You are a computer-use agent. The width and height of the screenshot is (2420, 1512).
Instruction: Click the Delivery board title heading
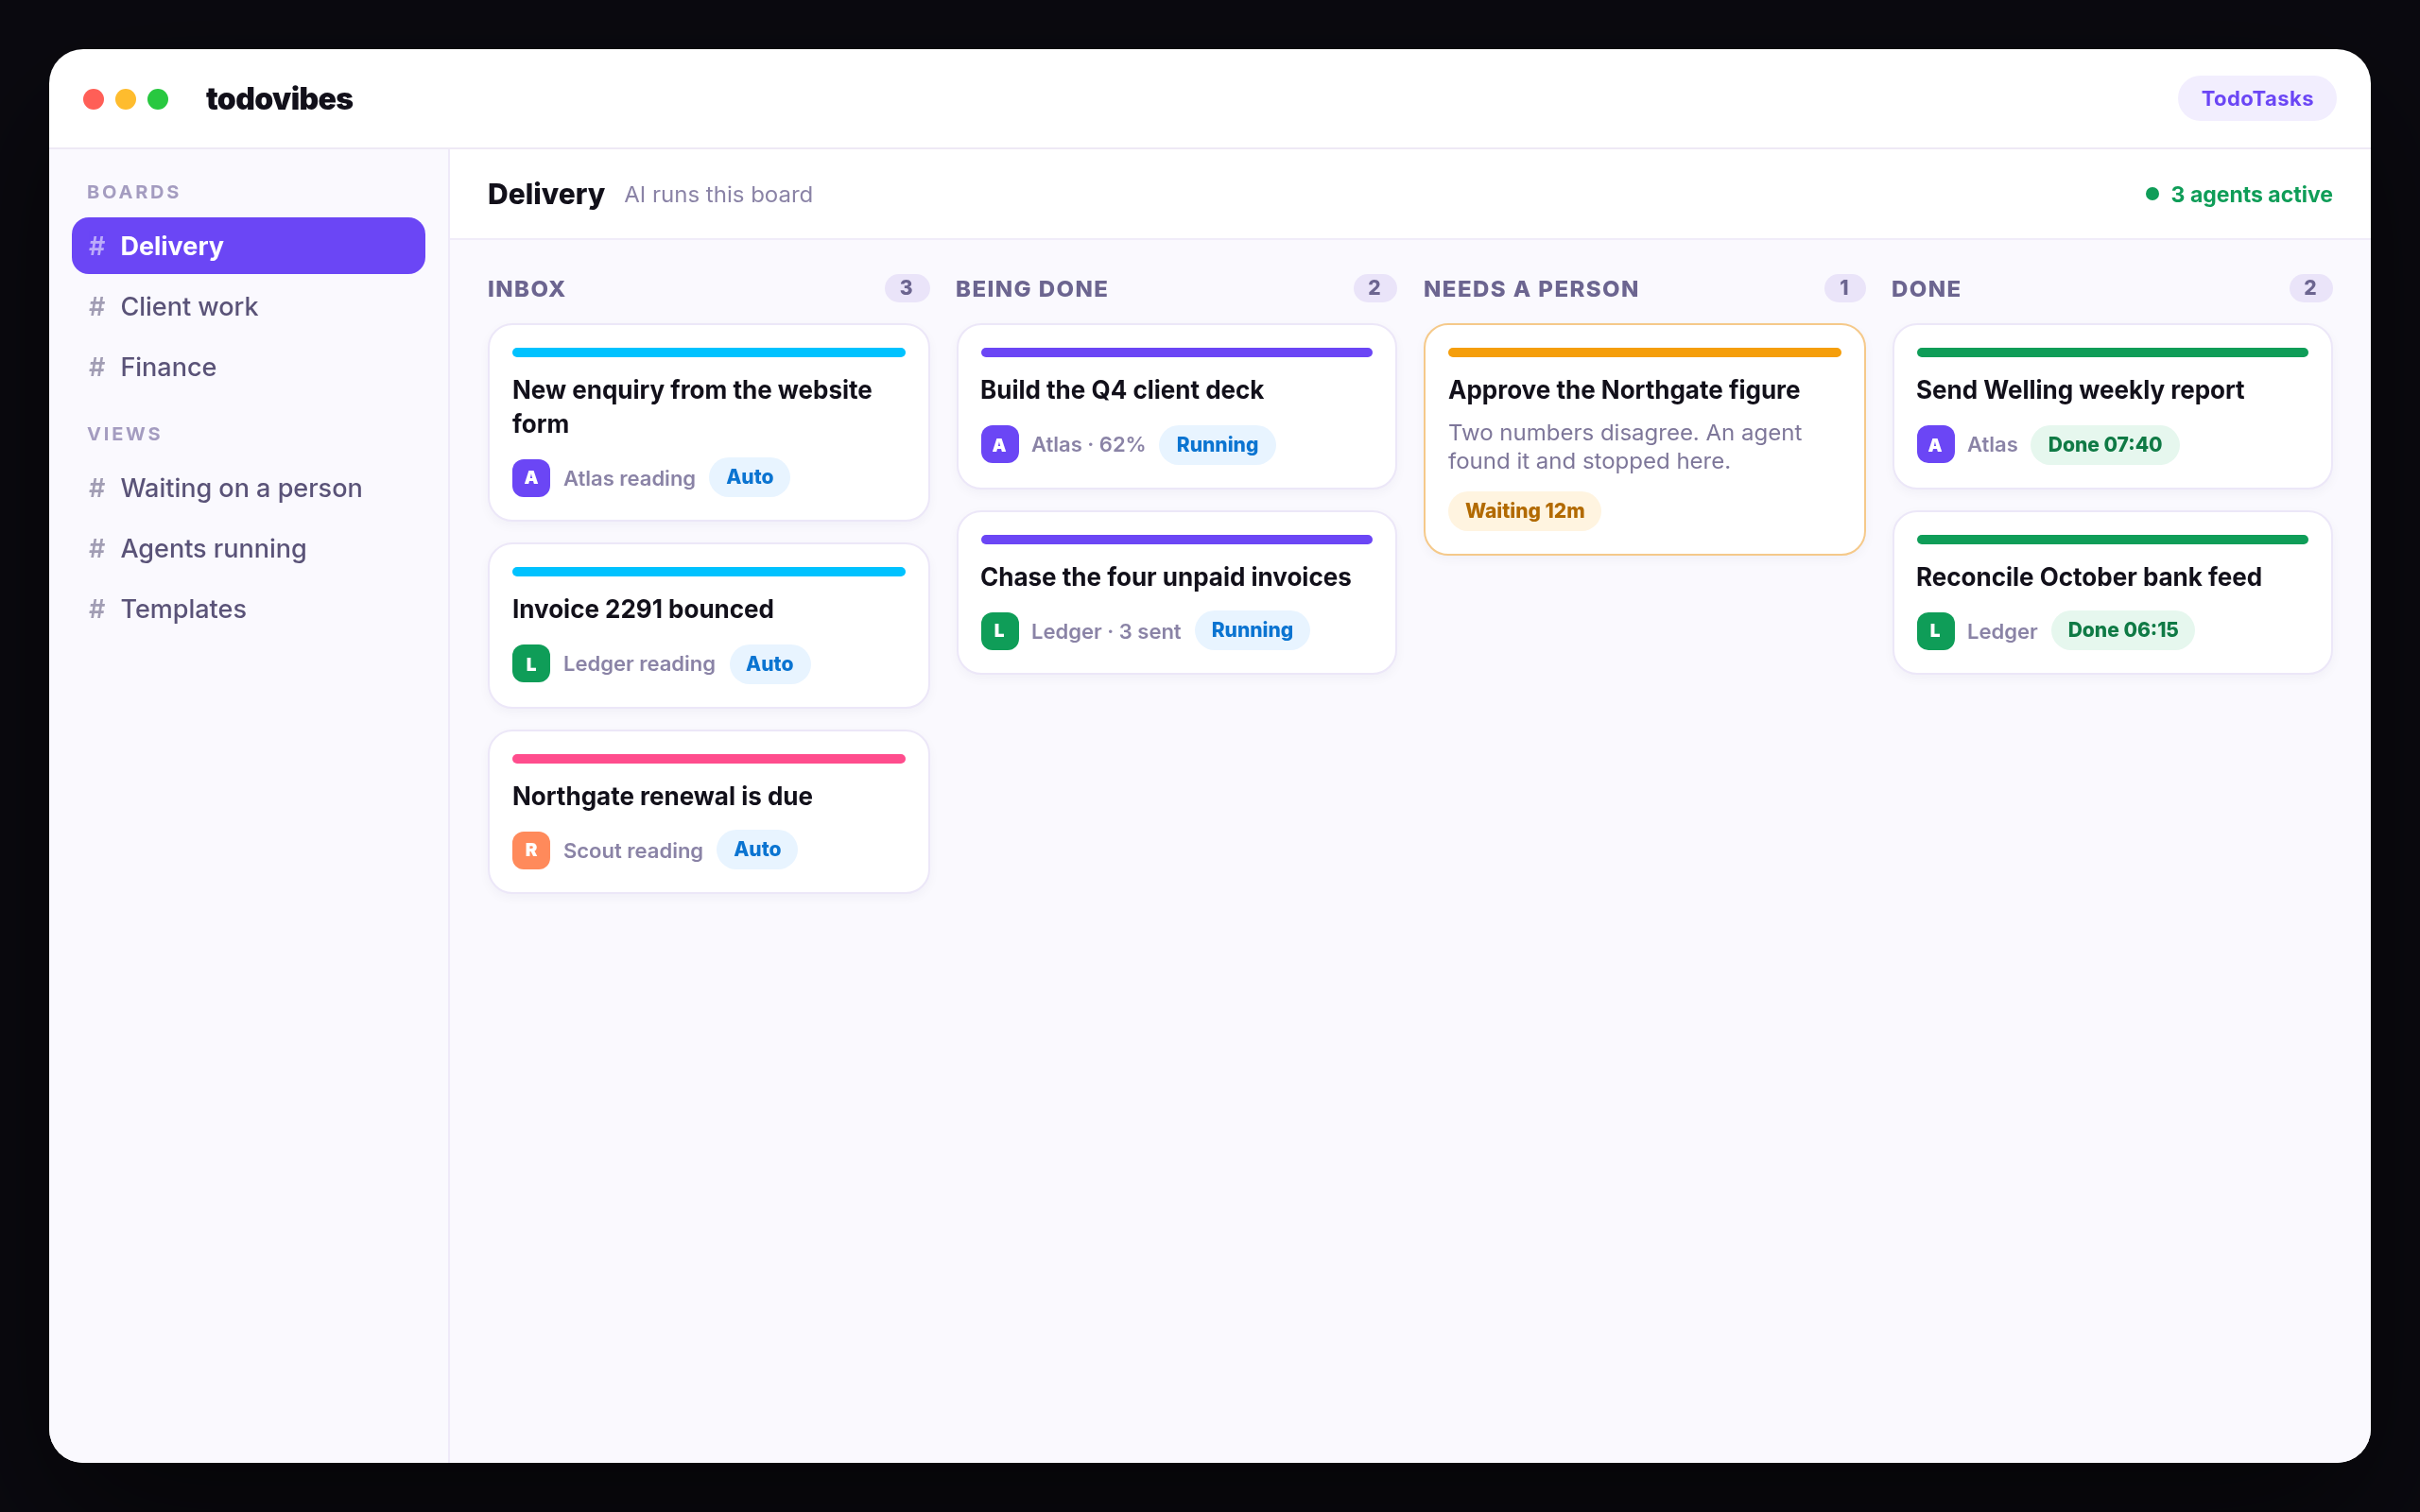coord(546,194)
